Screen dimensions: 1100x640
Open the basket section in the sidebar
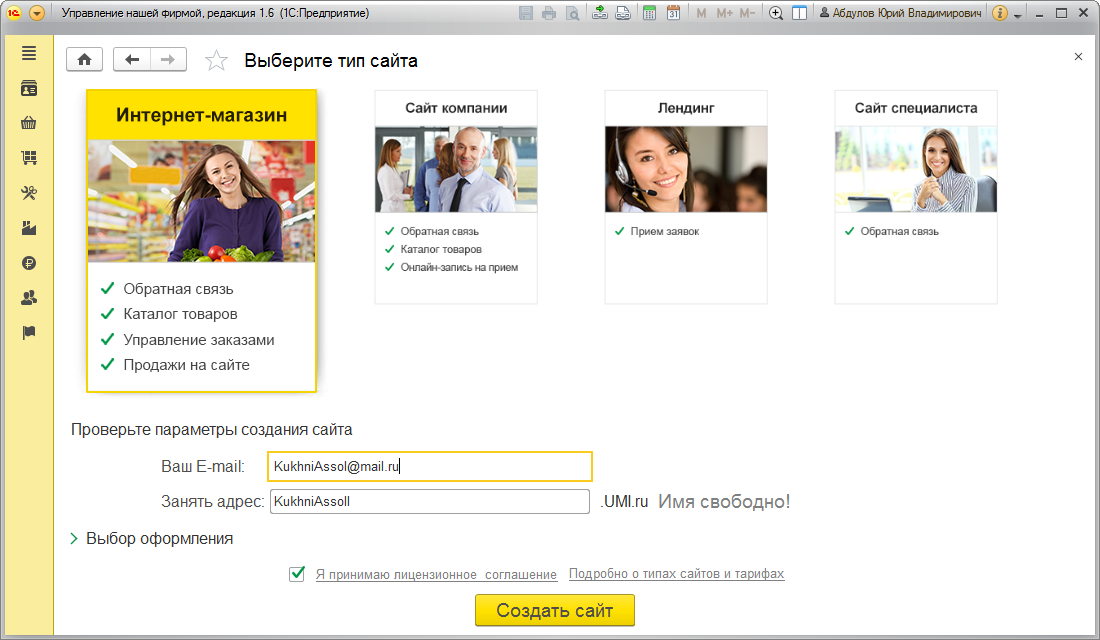(29, 123)
